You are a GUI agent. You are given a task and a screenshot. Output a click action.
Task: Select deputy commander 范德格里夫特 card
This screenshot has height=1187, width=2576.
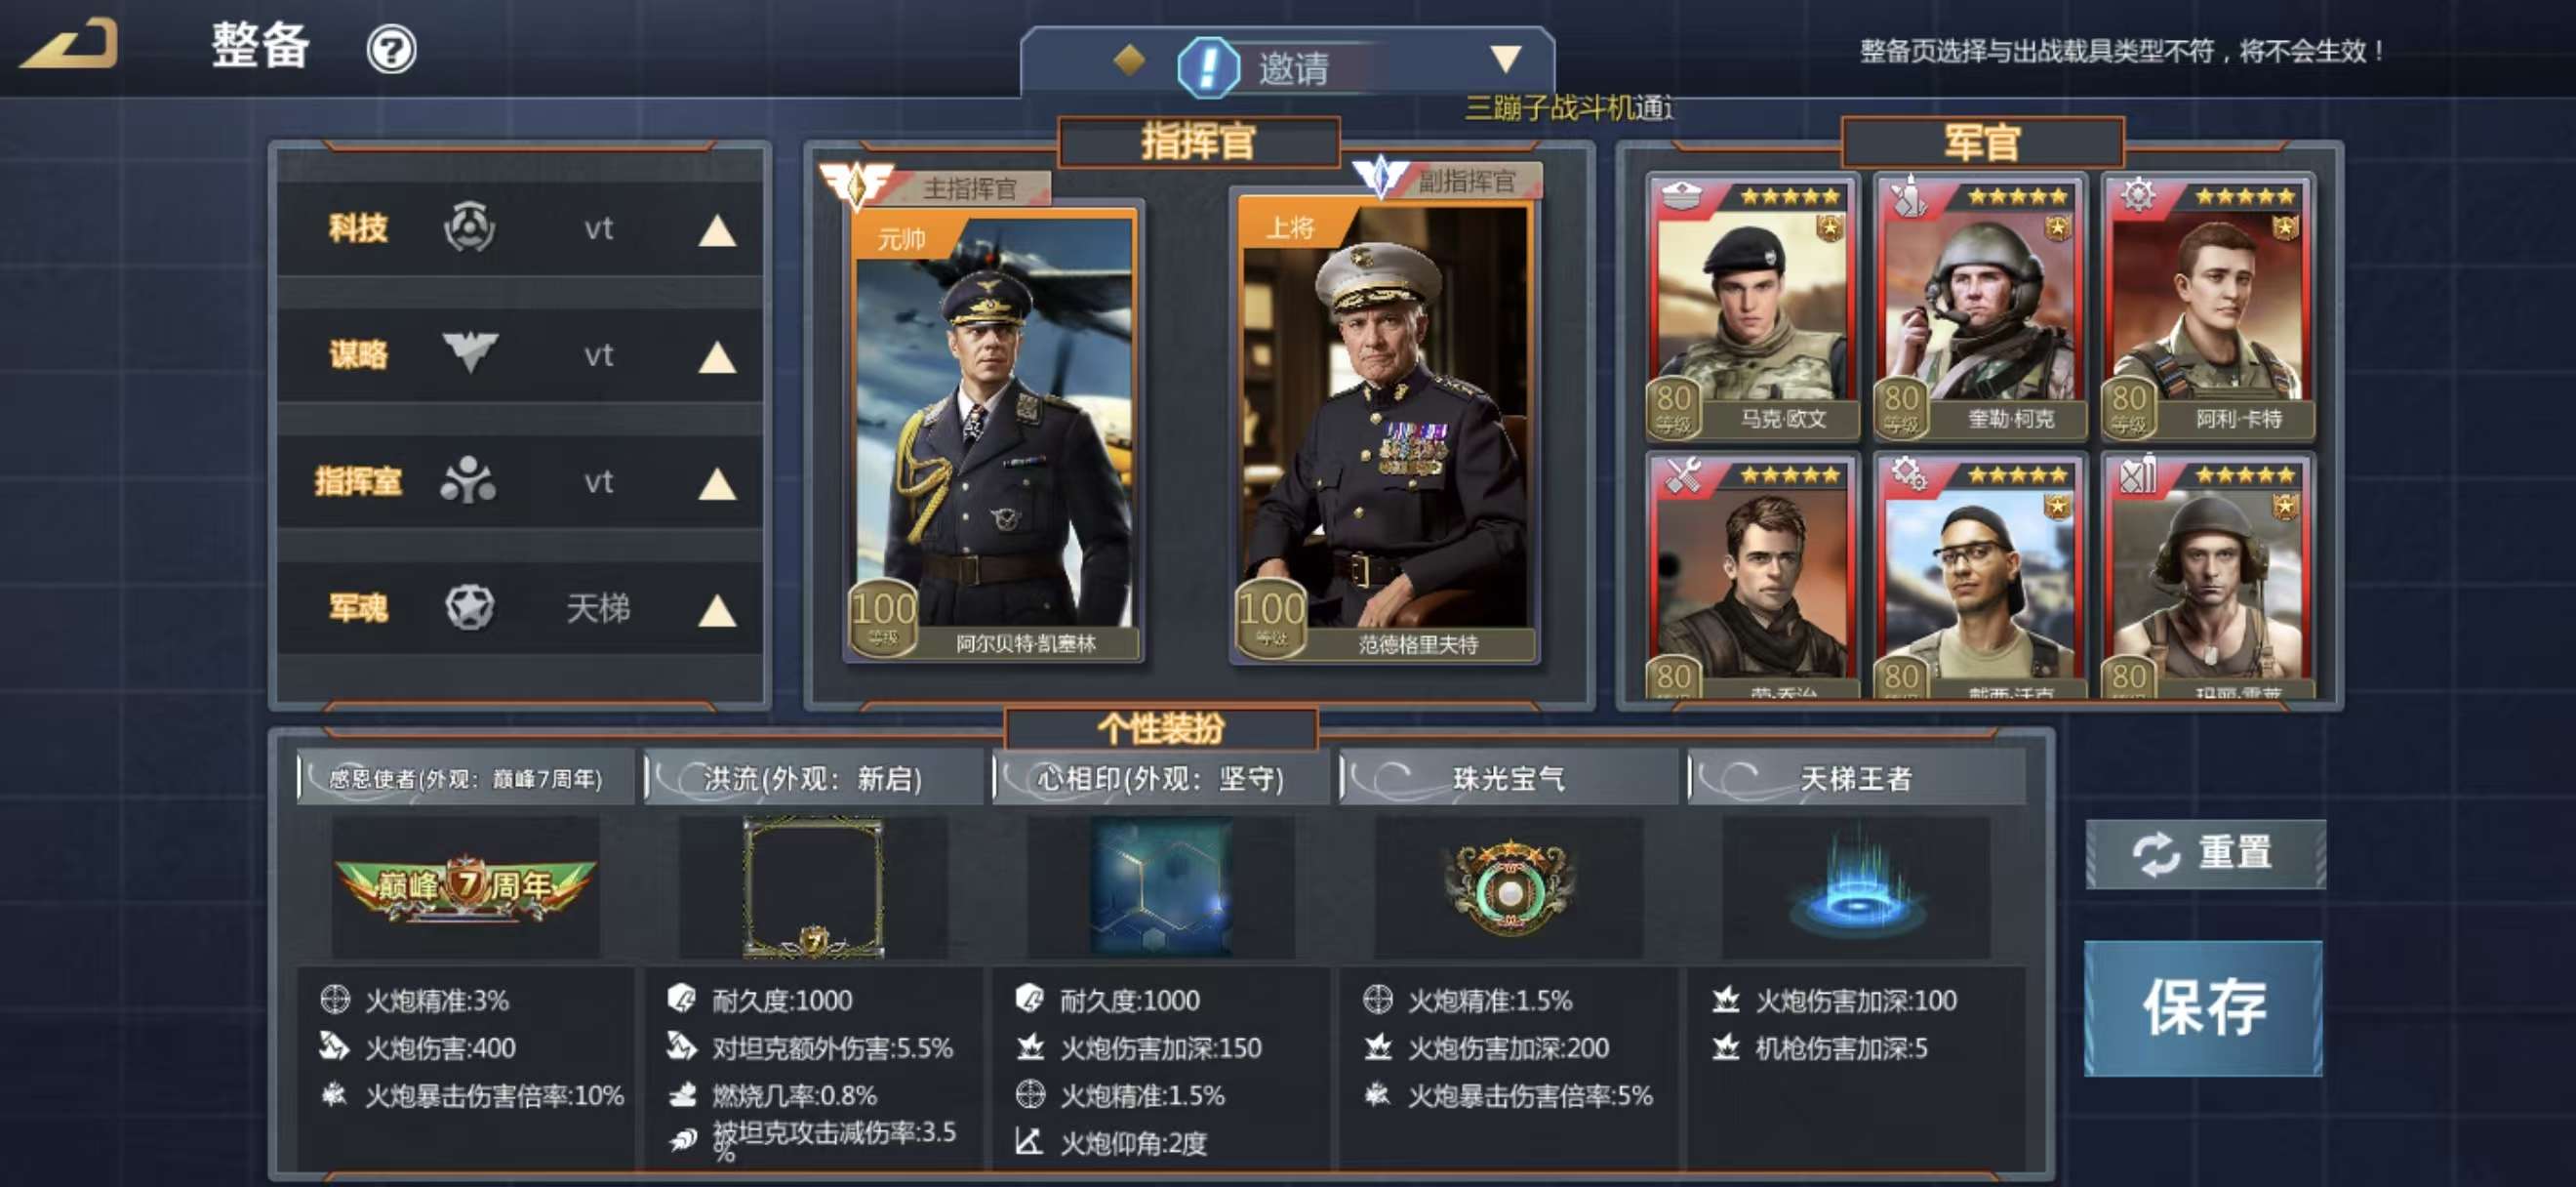tap(1384, 430)
